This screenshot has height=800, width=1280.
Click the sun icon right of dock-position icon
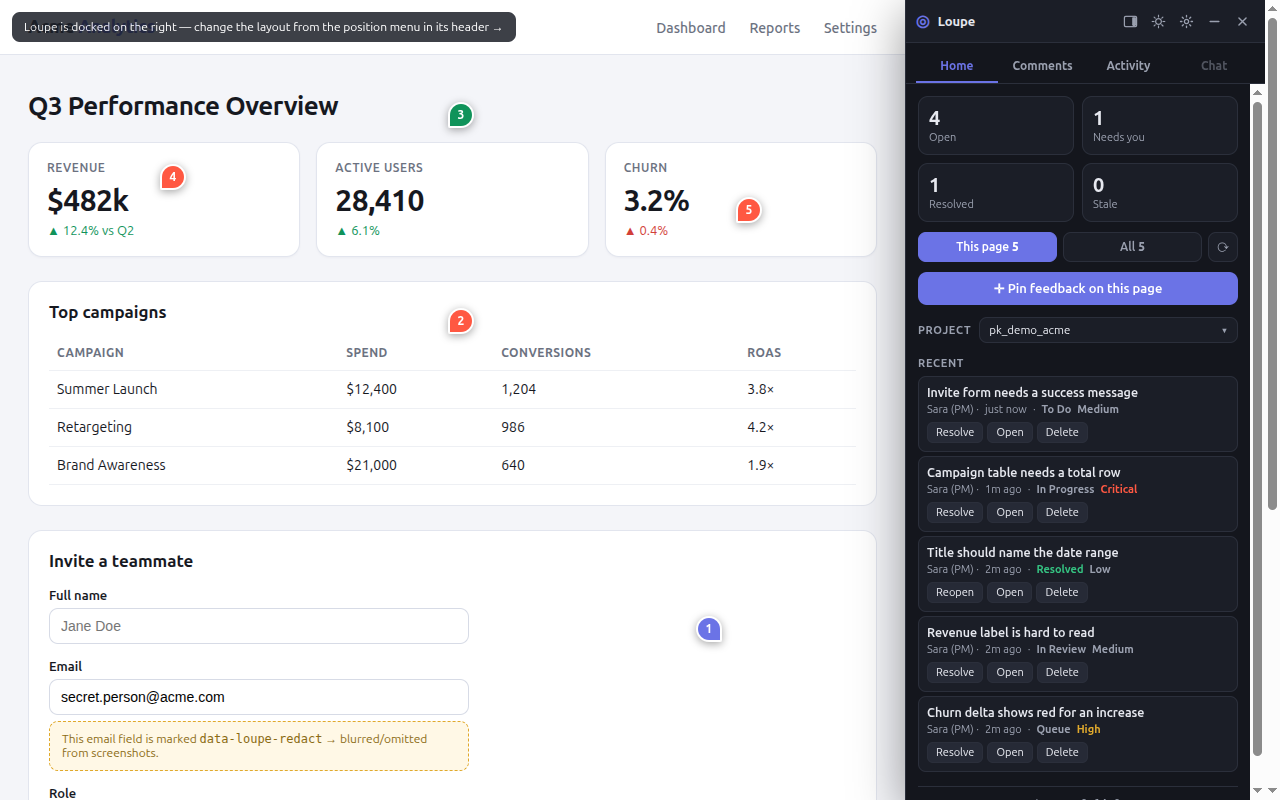(x=1158, y=21)
